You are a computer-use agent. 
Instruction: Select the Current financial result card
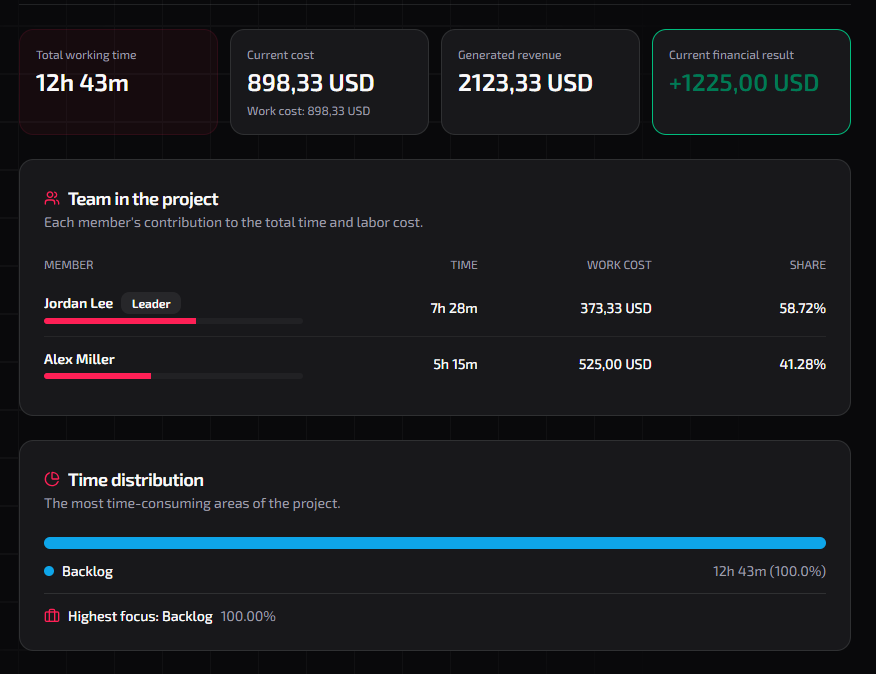[x=751, y=82]
